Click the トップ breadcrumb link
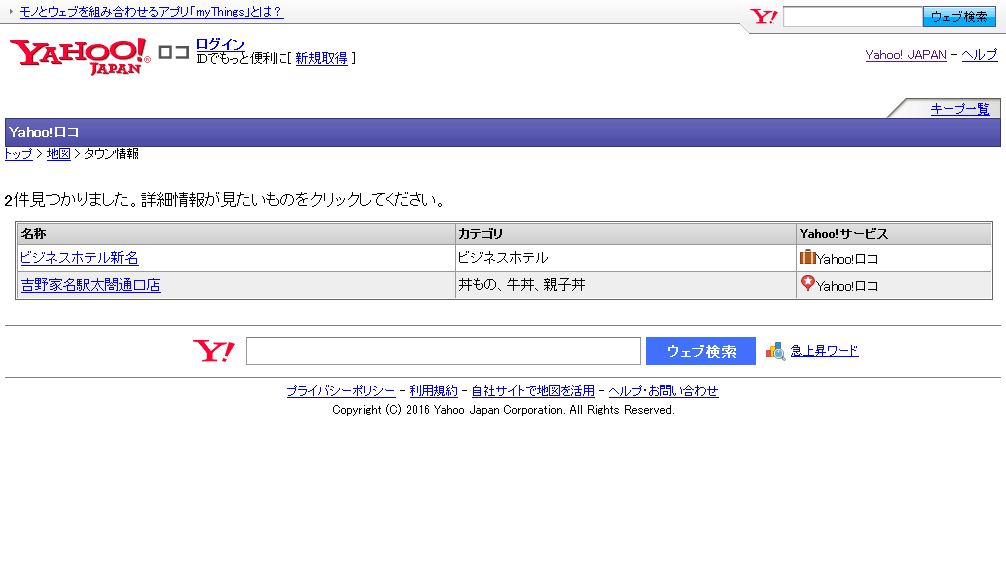 click(19, 154)
